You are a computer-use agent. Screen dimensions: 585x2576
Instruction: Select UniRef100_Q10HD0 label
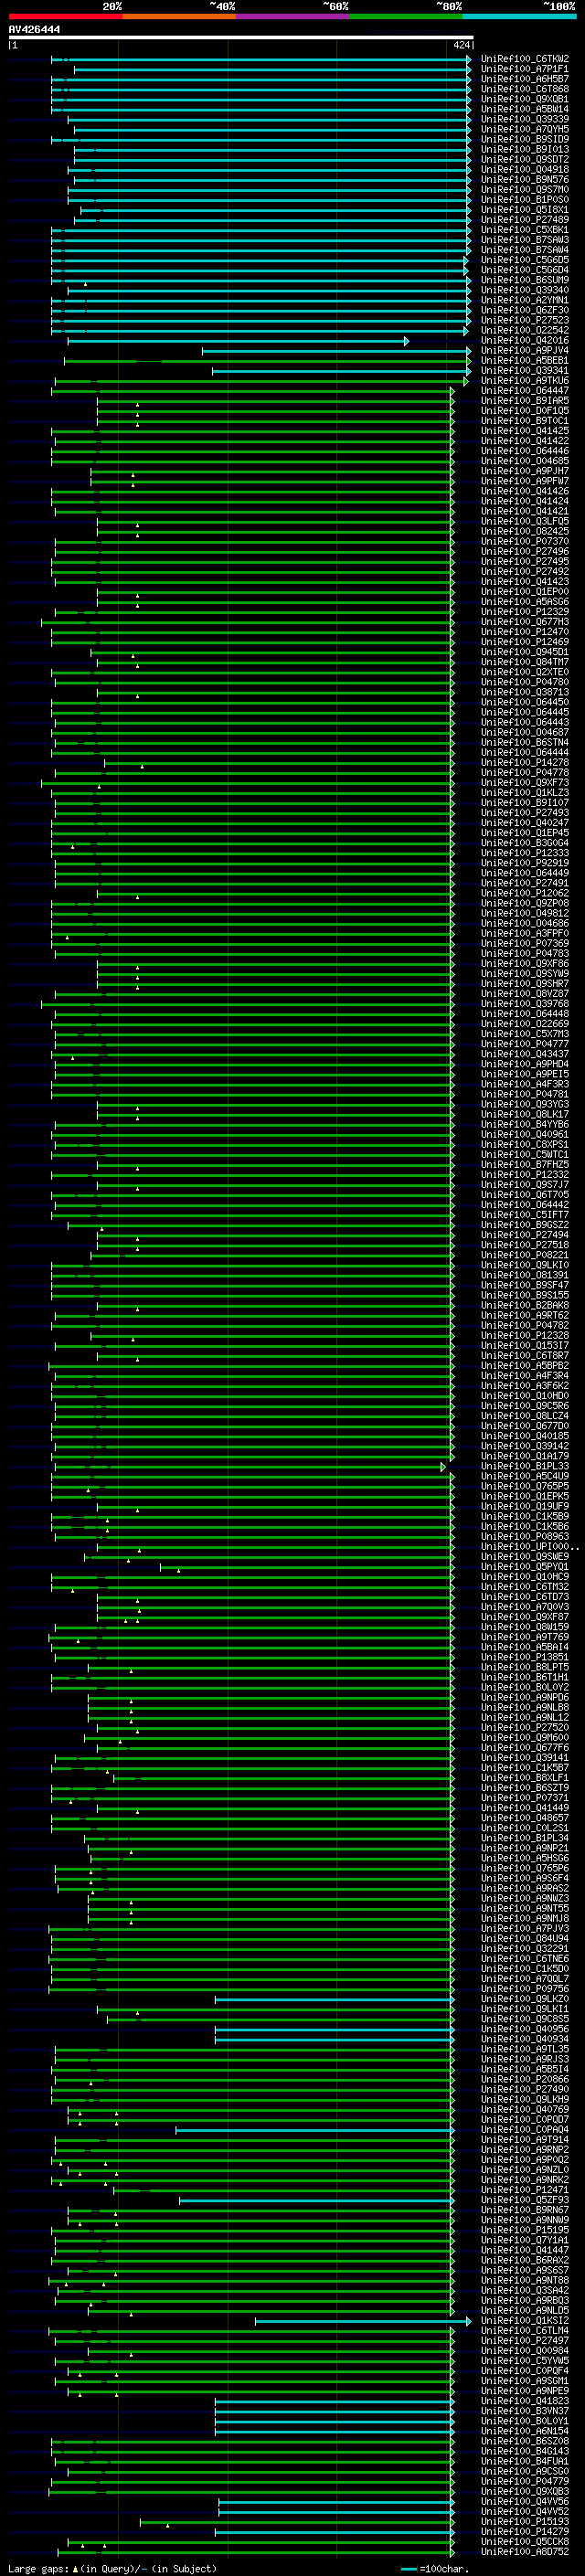point(525,1395)
